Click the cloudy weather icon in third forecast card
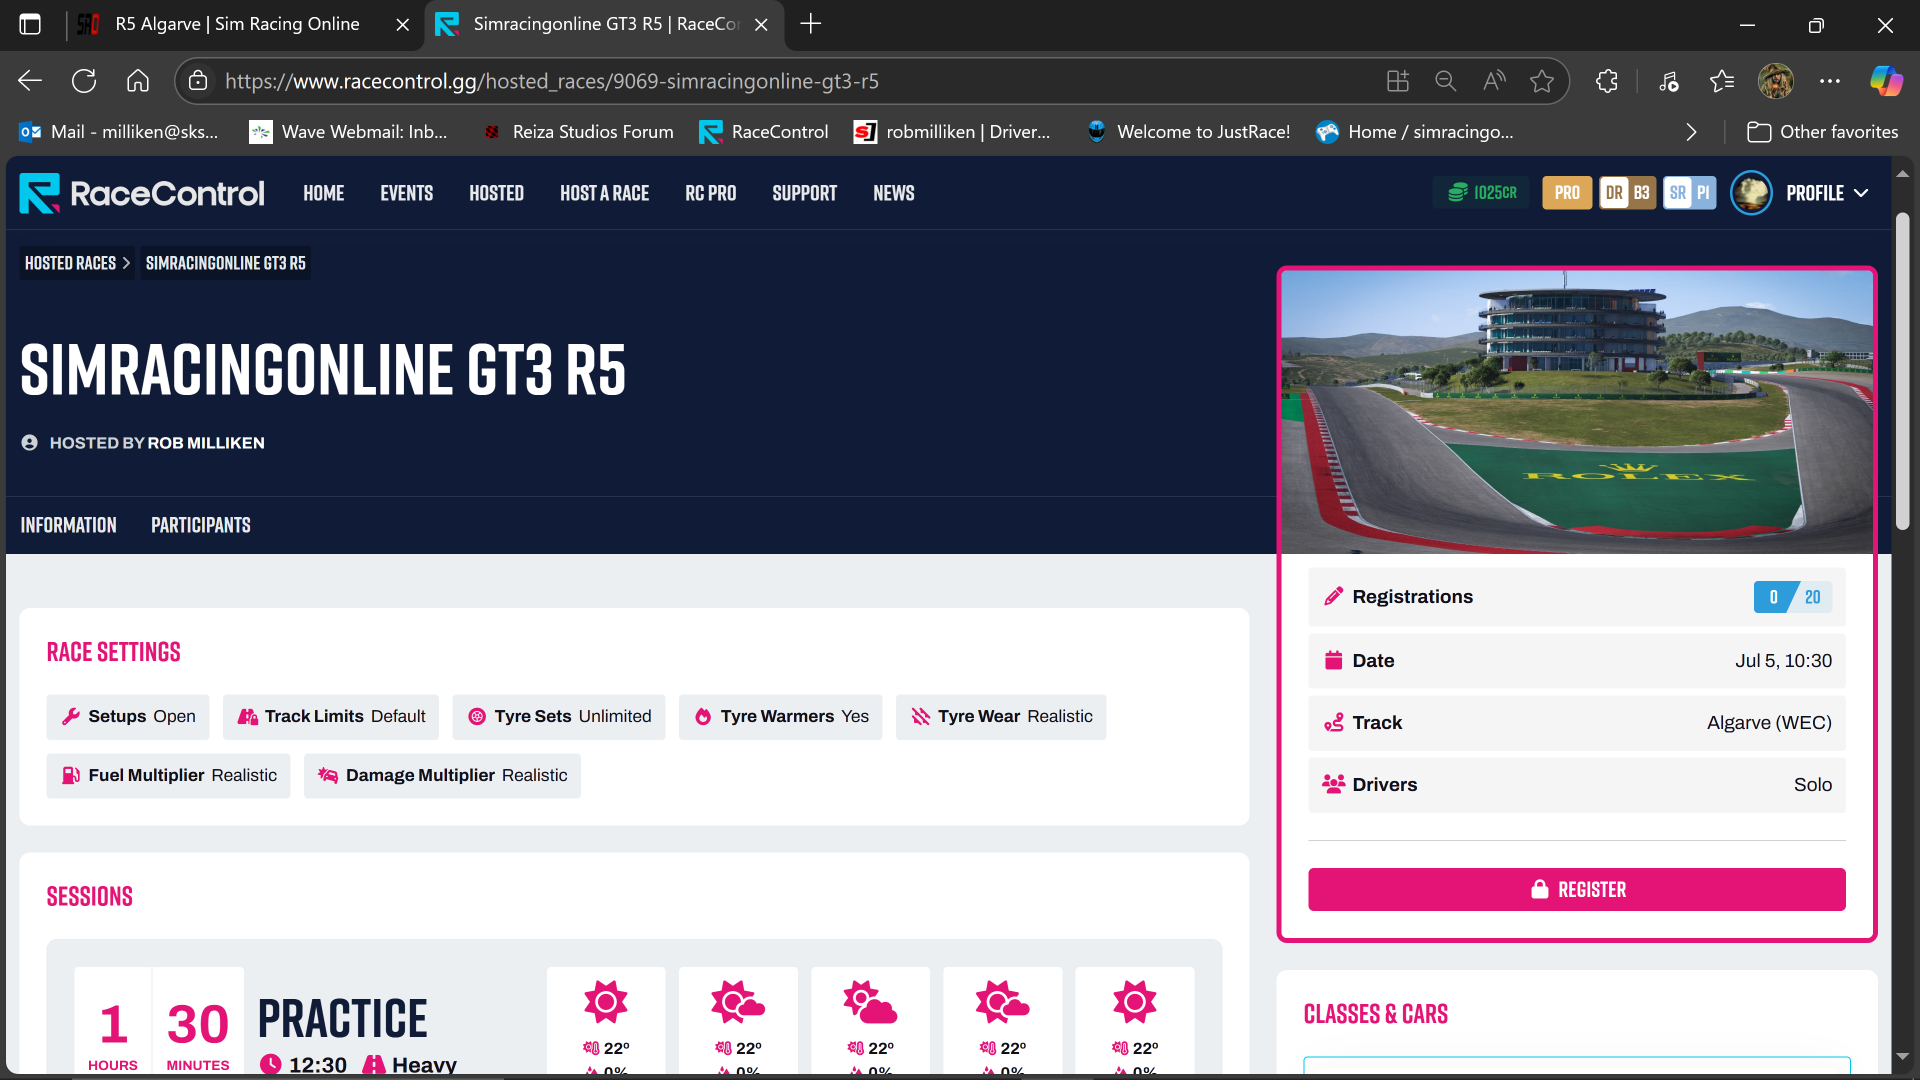The image size is (1920, 1080). 870,1001
